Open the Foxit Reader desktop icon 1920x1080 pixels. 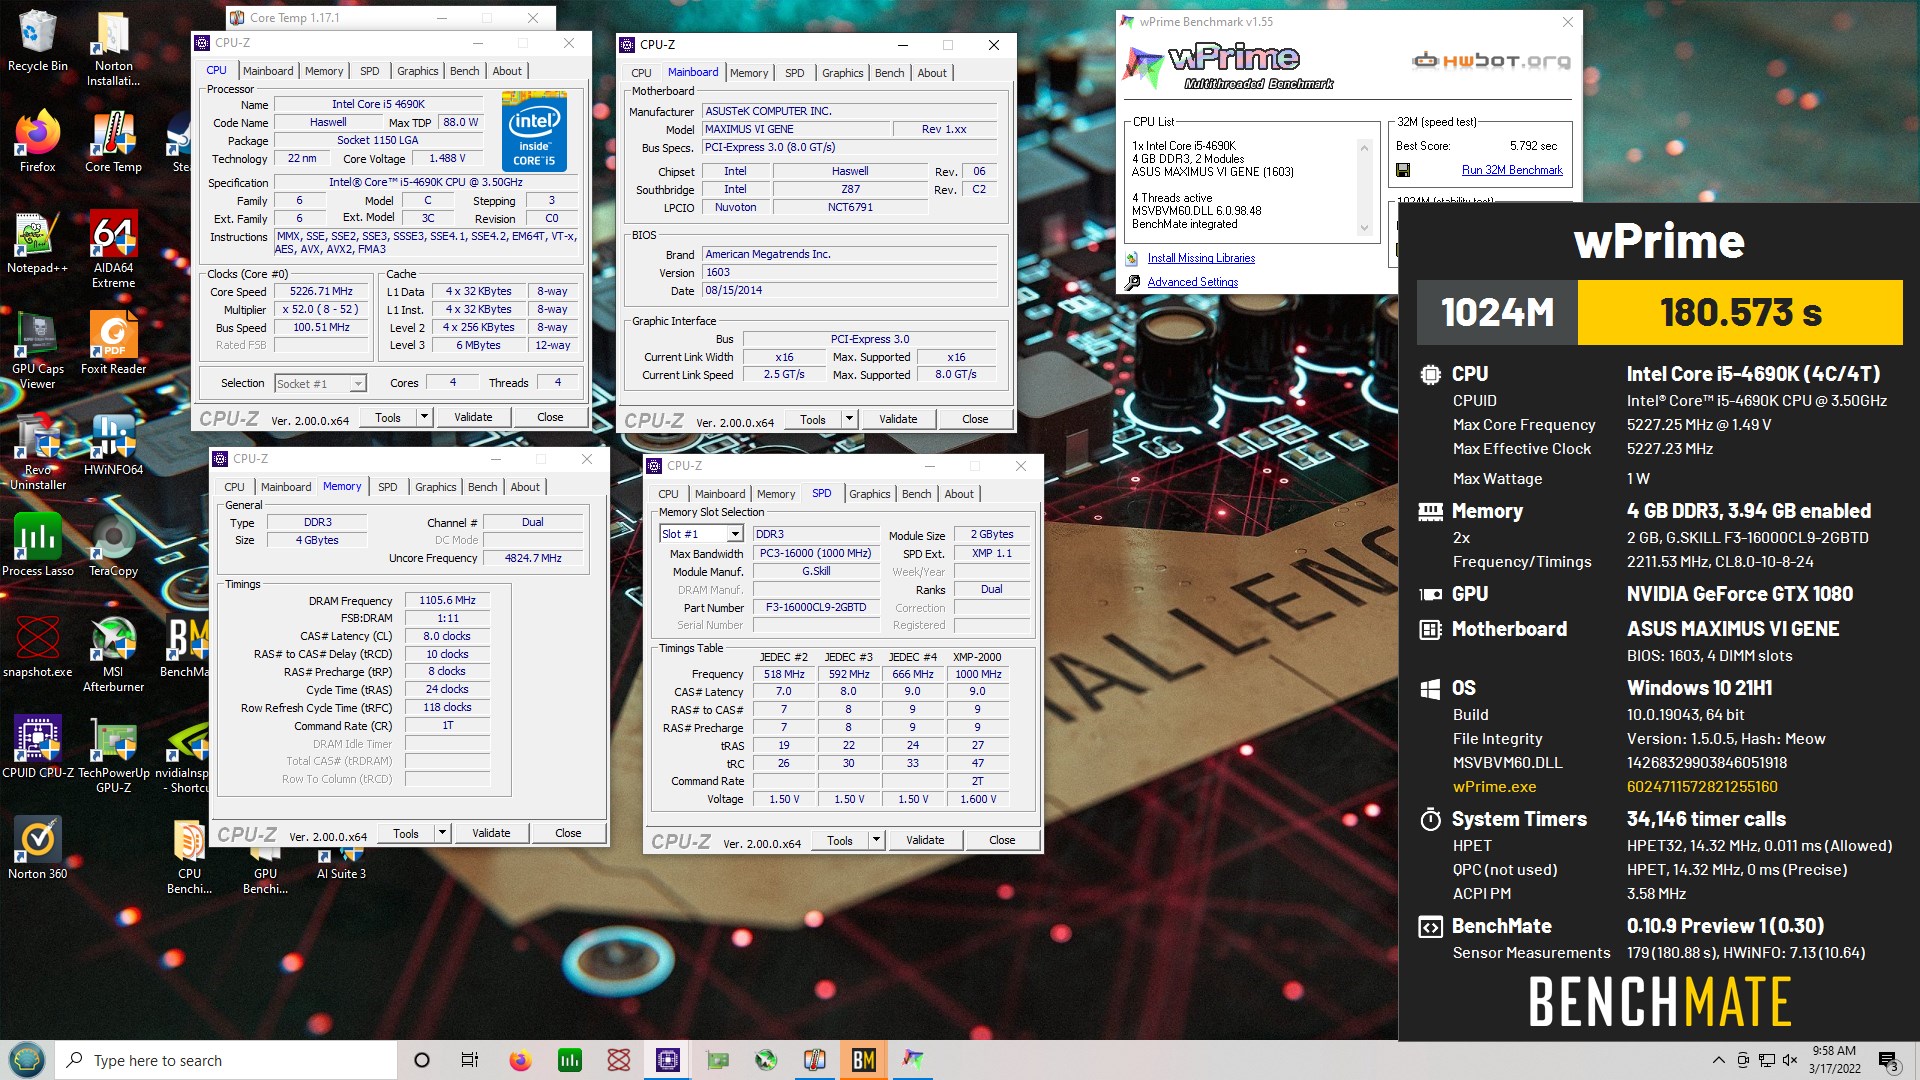click(113, 344)
